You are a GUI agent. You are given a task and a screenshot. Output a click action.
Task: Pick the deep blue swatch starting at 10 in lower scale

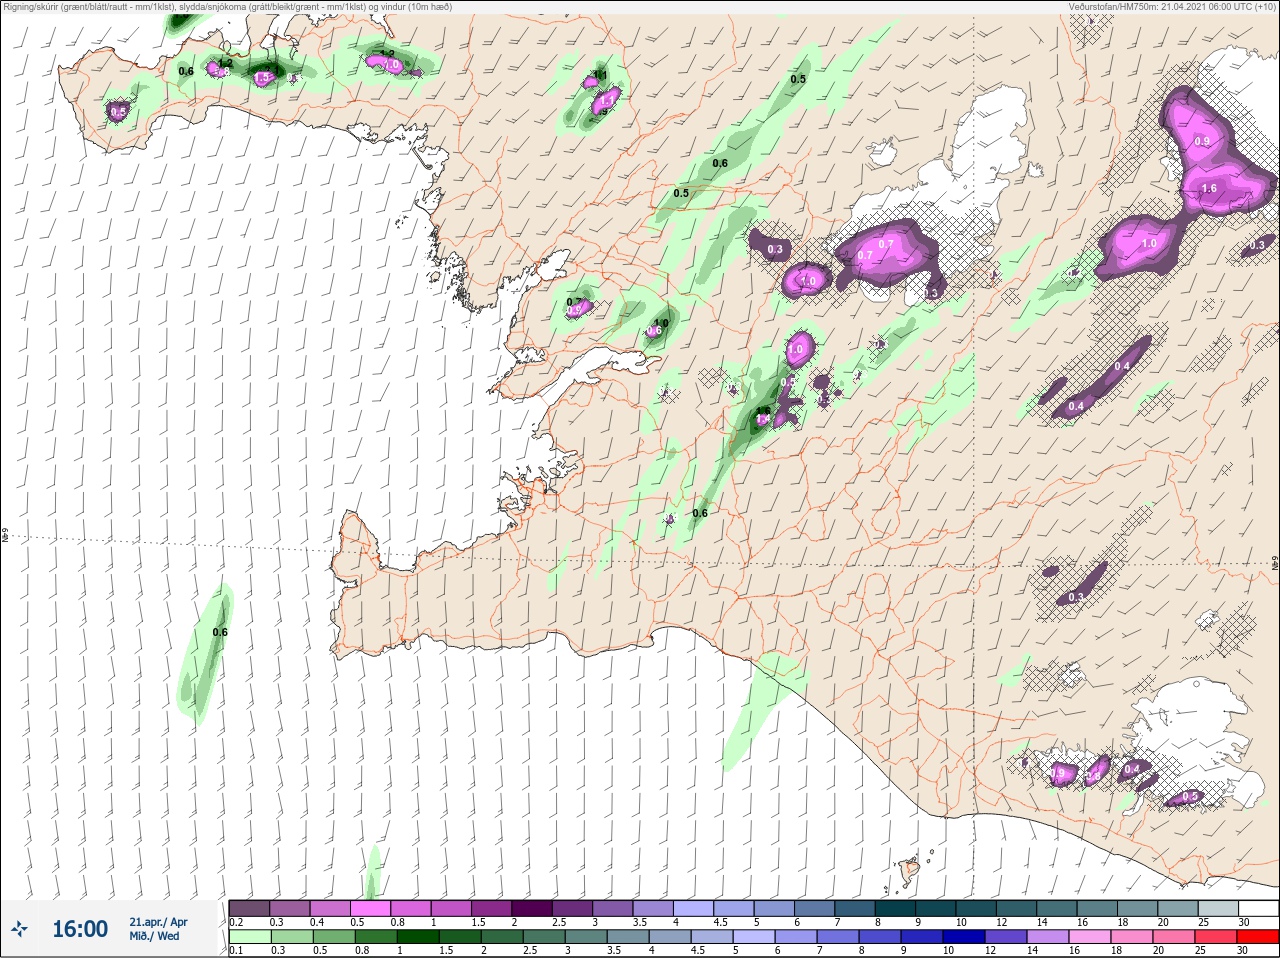tap(966, 937)
